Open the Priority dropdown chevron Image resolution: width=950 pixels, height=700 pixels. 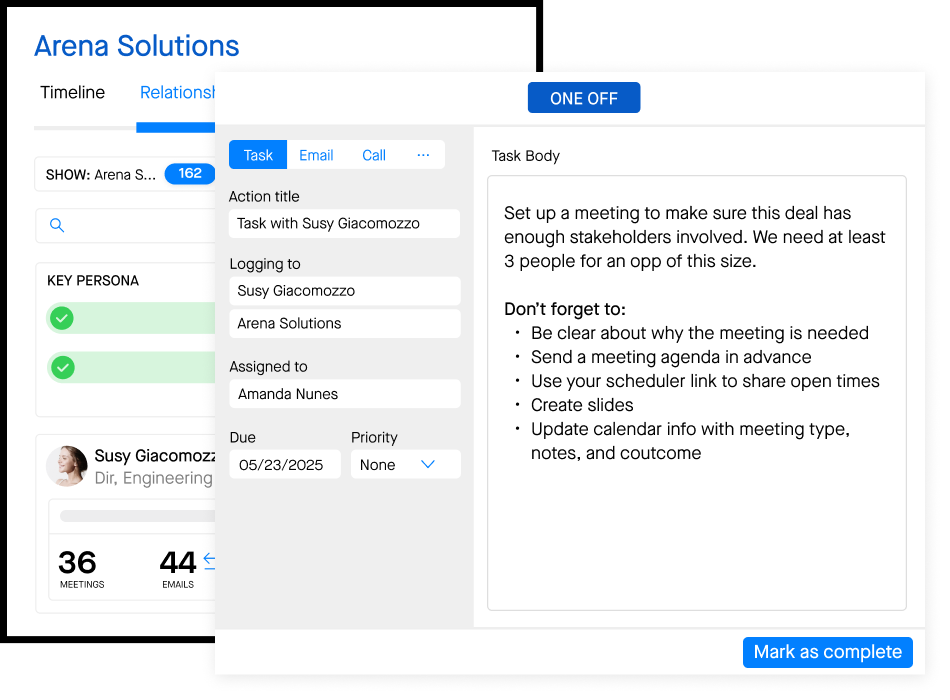tap(428, 464)
